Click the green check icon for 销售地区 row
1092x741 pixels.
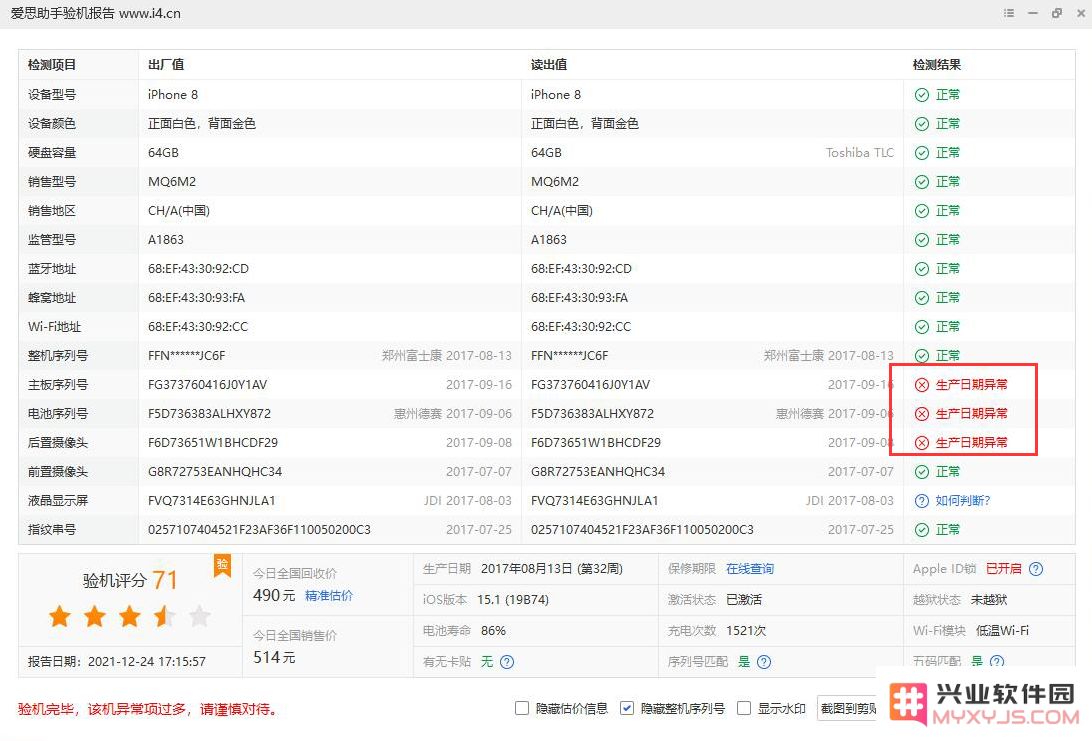point(921,211)
